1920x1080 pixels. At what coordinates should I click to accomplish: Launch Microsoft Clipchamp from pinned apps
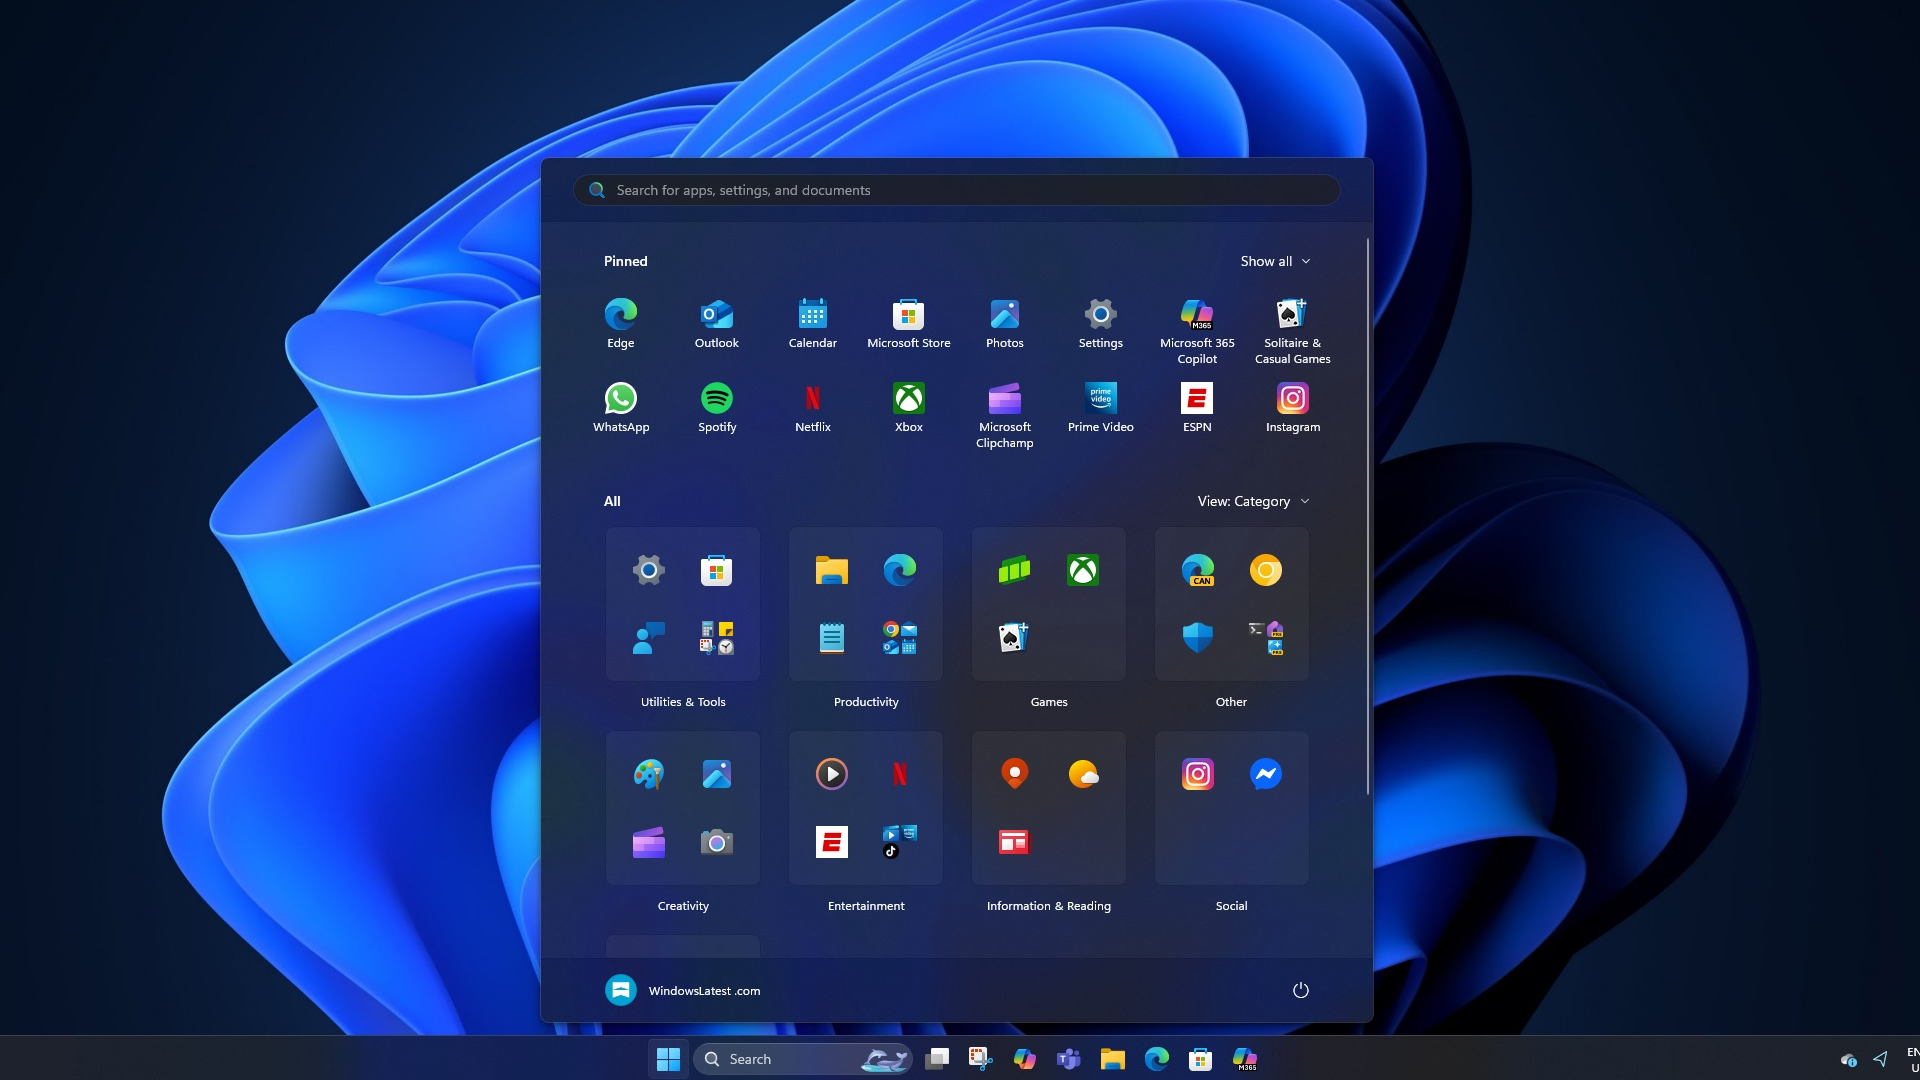click(1004, 415)
